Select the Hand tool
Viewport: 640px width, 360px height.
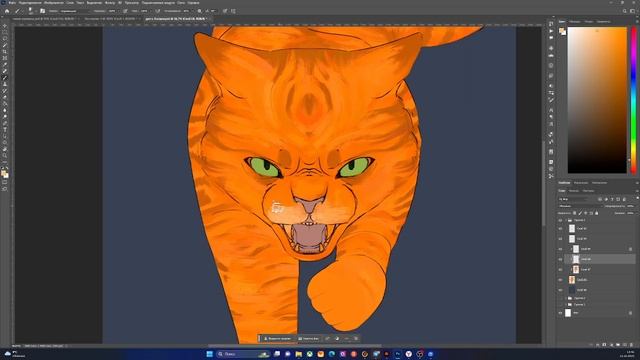[5, 149]
